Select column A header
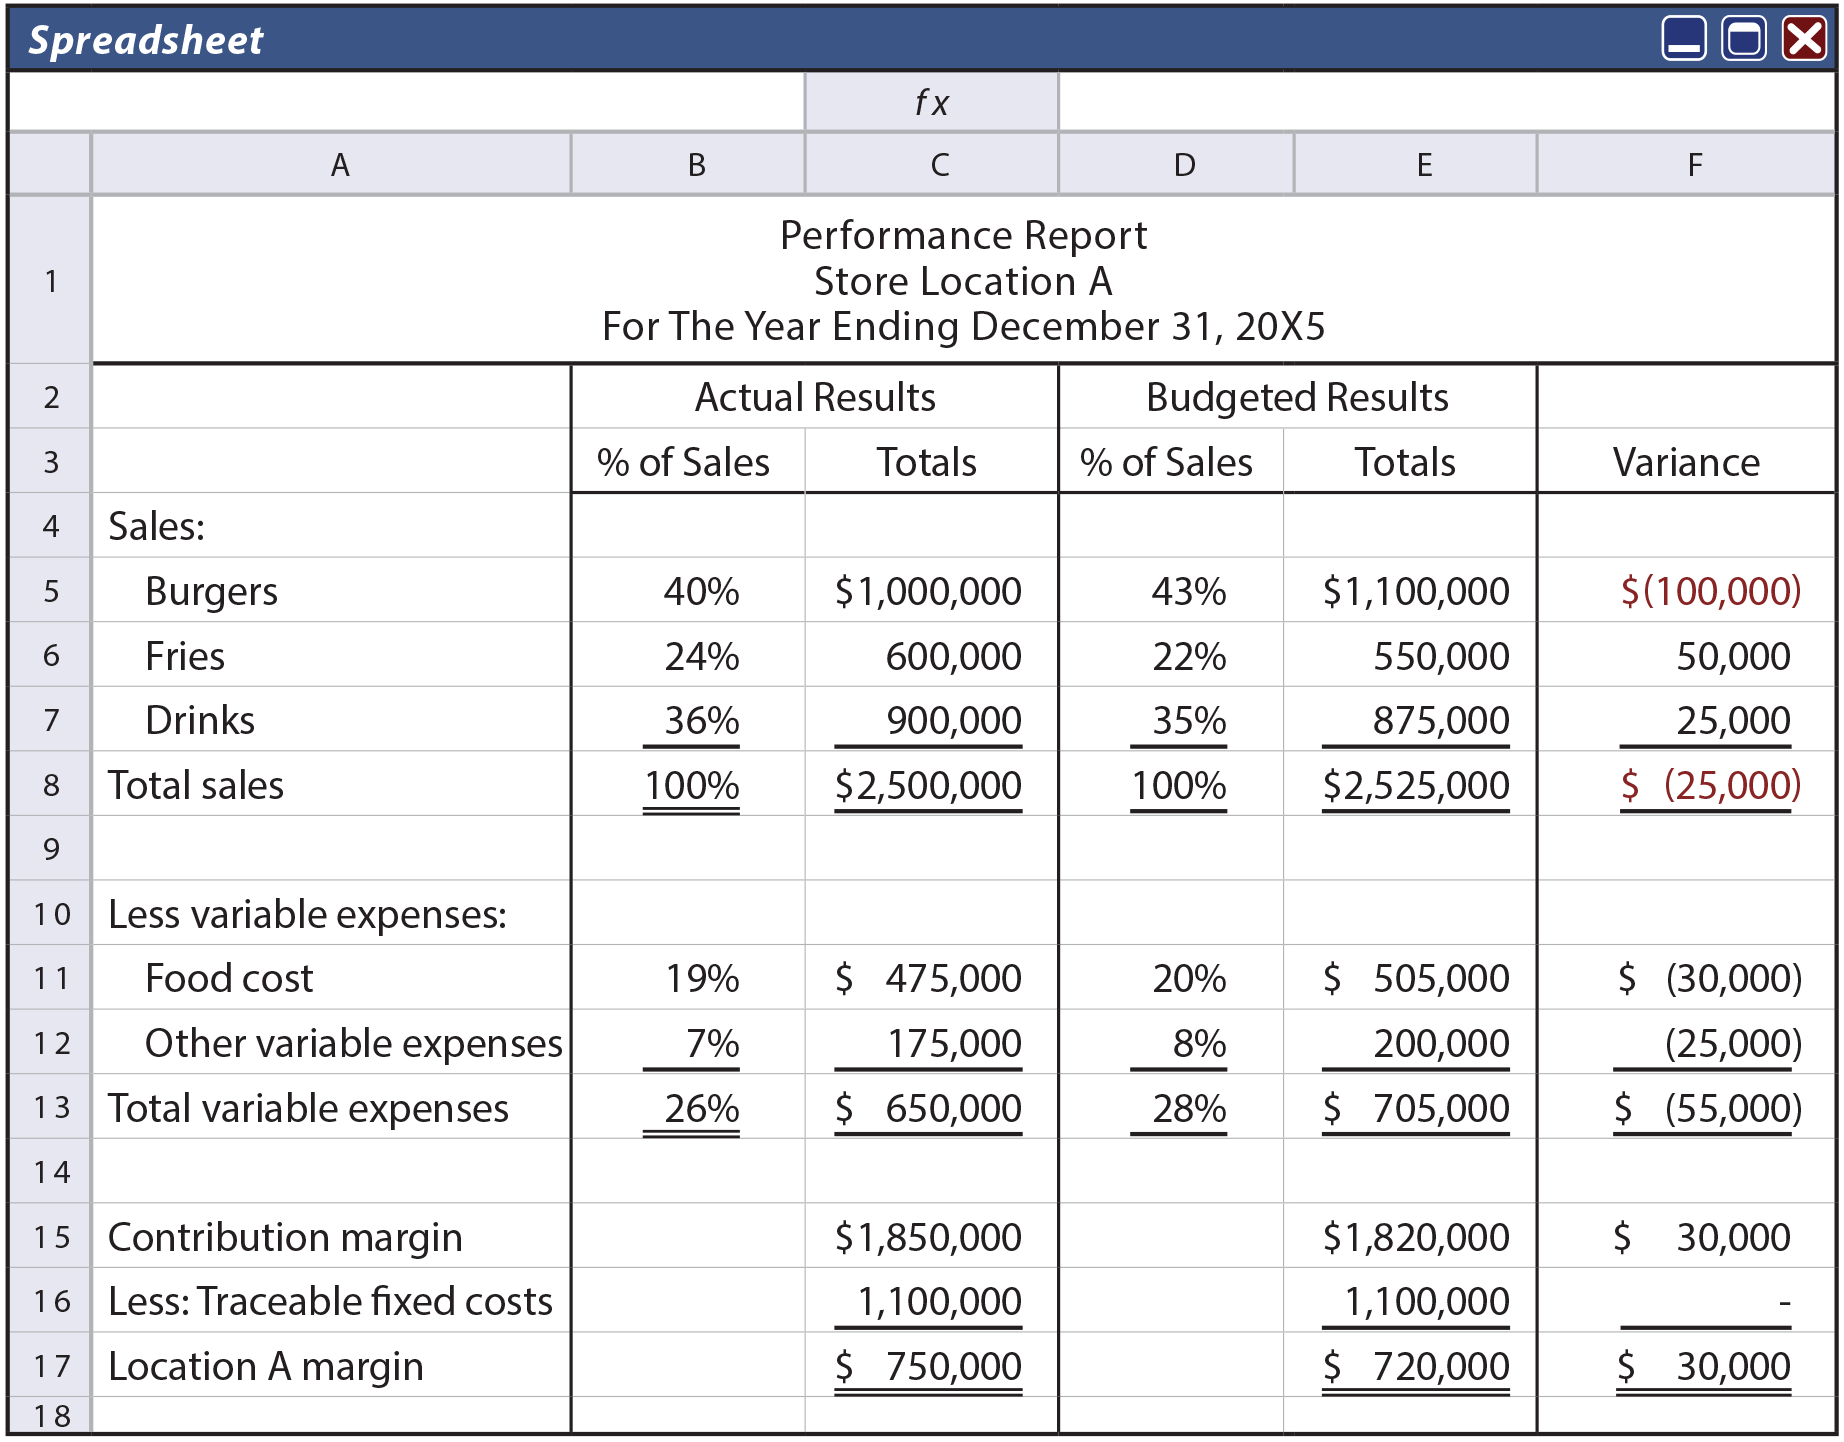Image resolution: width=1844 pixels, height=1442 pixels. coord(331,164)
